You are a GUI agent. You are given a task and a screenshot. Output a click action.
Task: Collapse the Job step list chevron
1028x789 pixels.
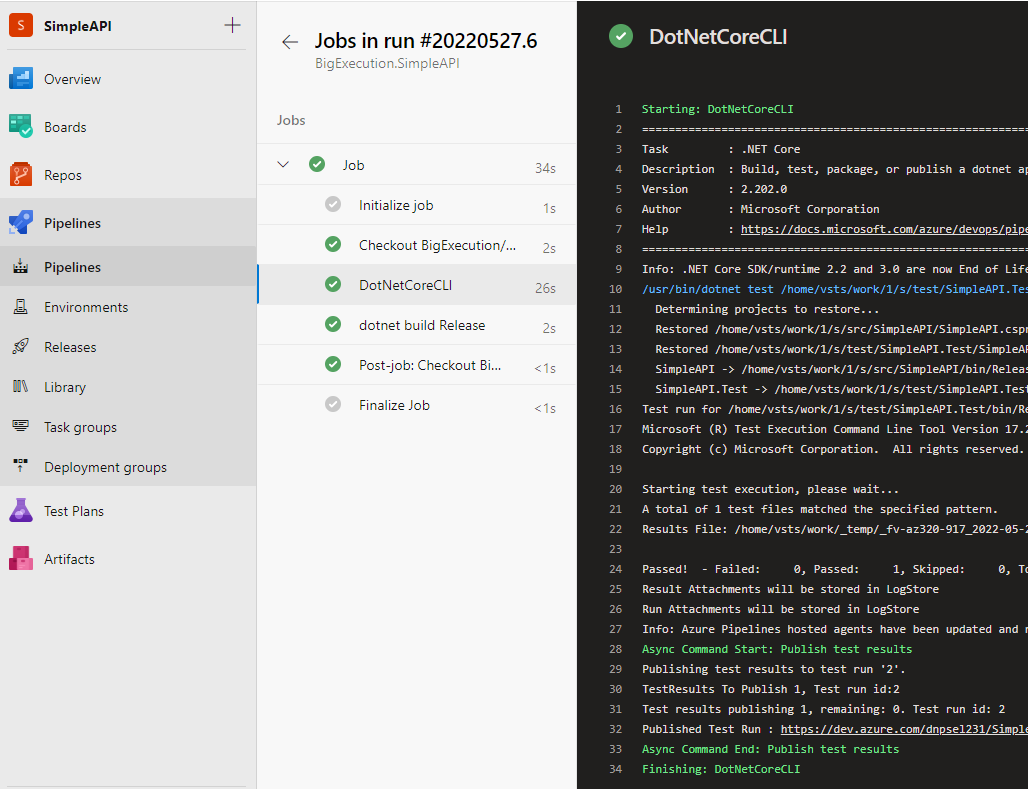click(283, 165)
